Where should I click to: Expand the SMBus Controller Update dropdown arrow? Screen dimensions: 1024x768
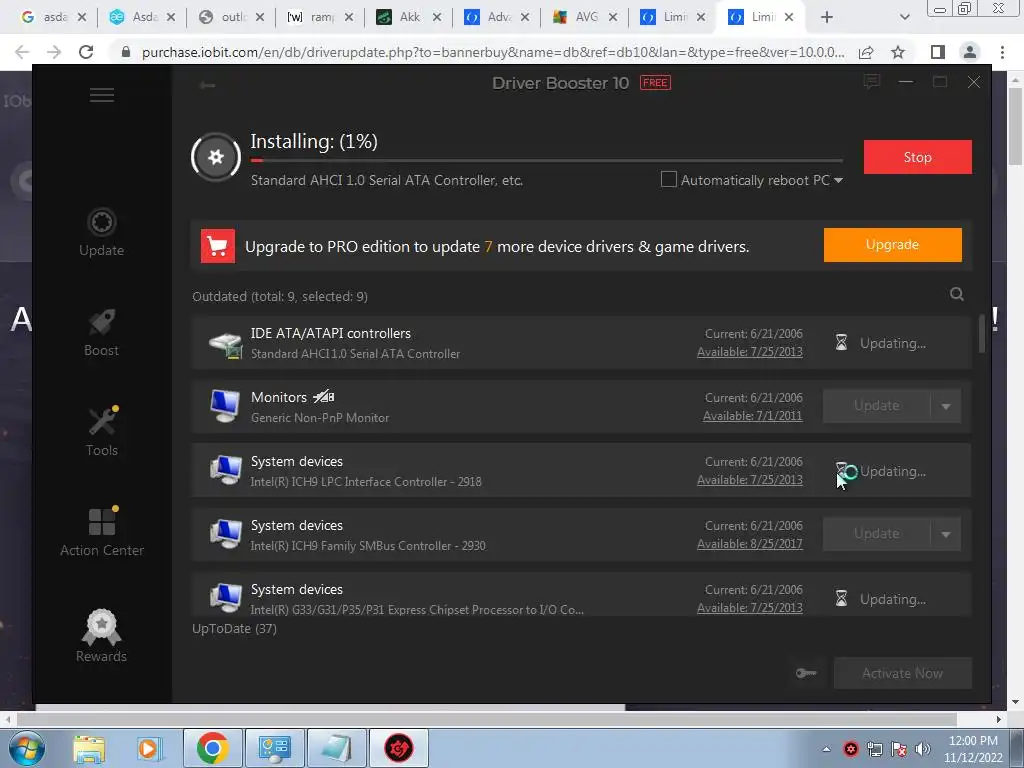tap(946, 534)
